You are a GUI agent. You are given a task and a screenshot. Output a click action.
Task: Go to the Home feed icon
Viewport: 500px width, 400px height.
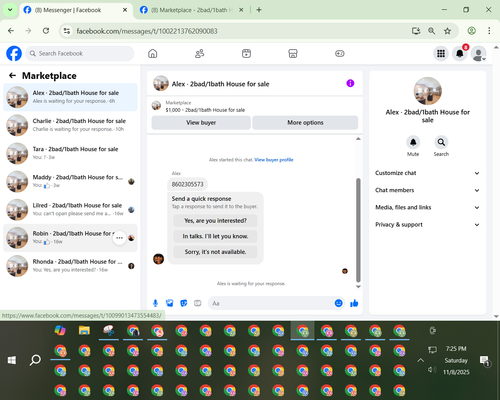click(153, 53)
